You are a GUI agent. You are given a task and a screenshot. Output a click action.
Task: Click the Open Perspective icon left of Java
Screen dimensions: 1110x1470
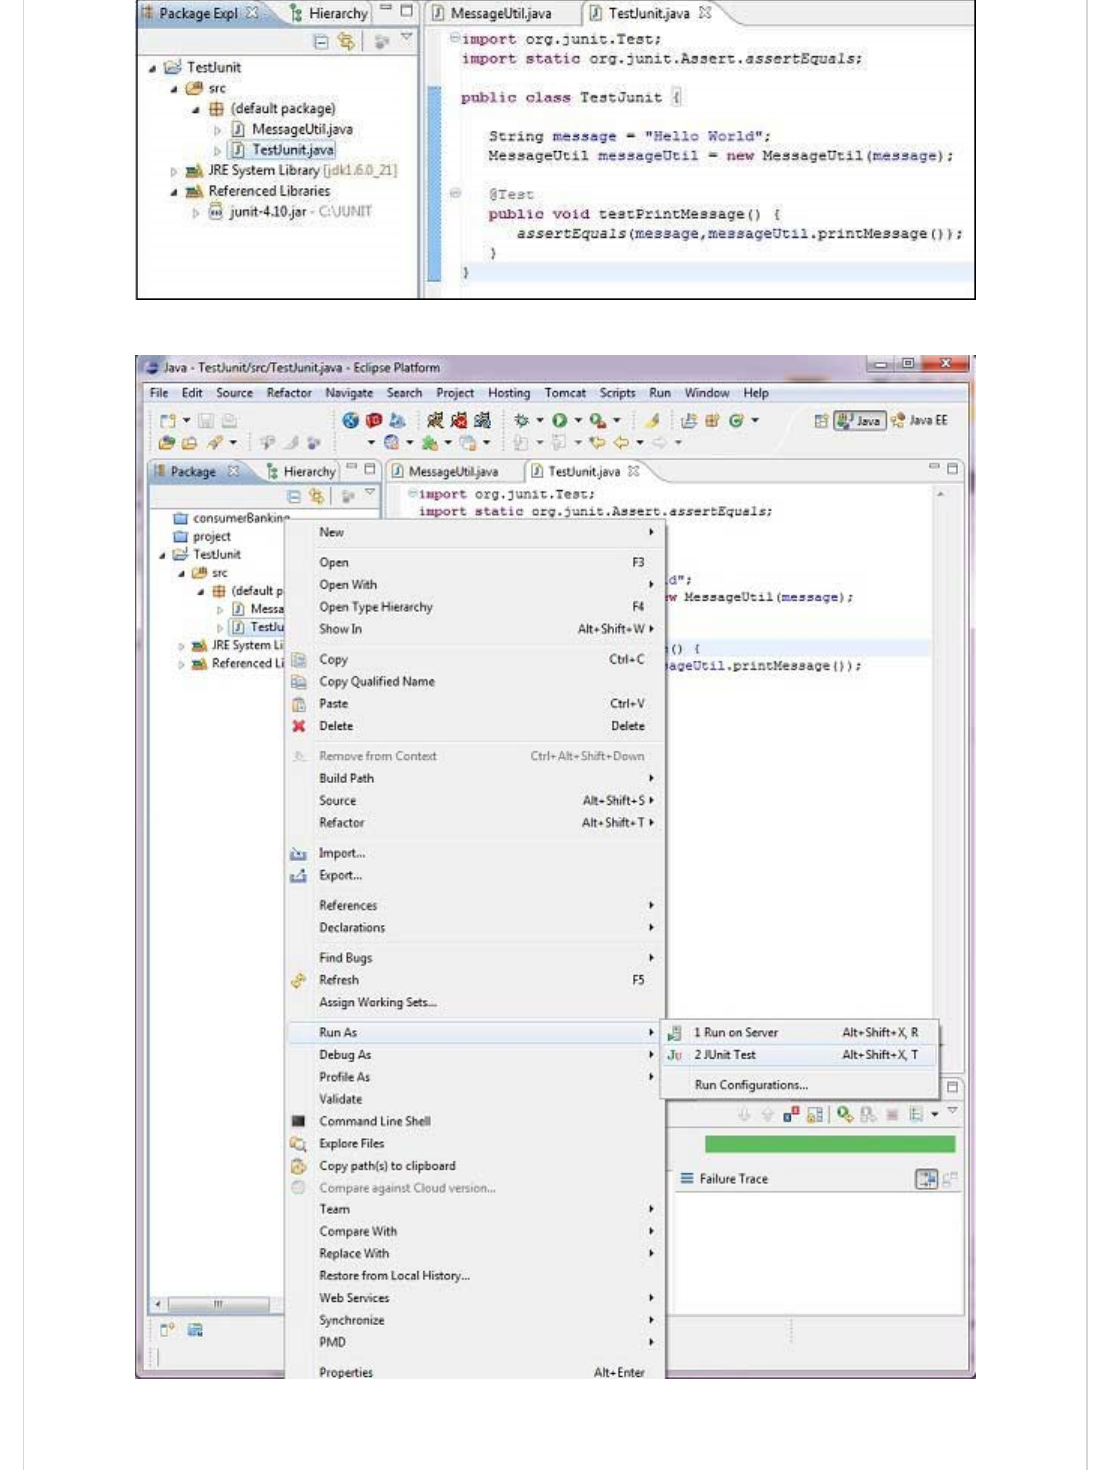tap(821, 421)
